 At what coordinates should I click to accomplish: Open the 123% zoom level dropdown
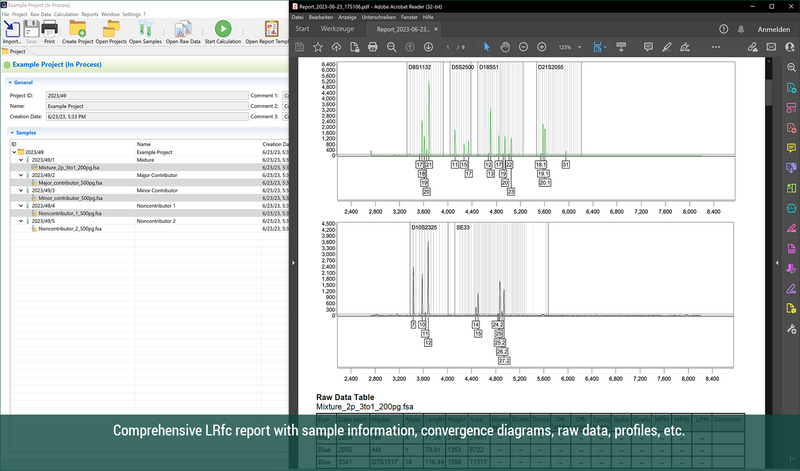click(x=579, y=47)
